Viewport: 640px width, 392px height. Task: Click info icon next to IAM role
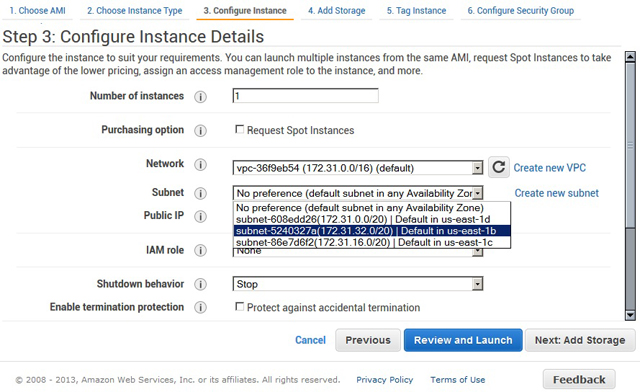(200, 250)
